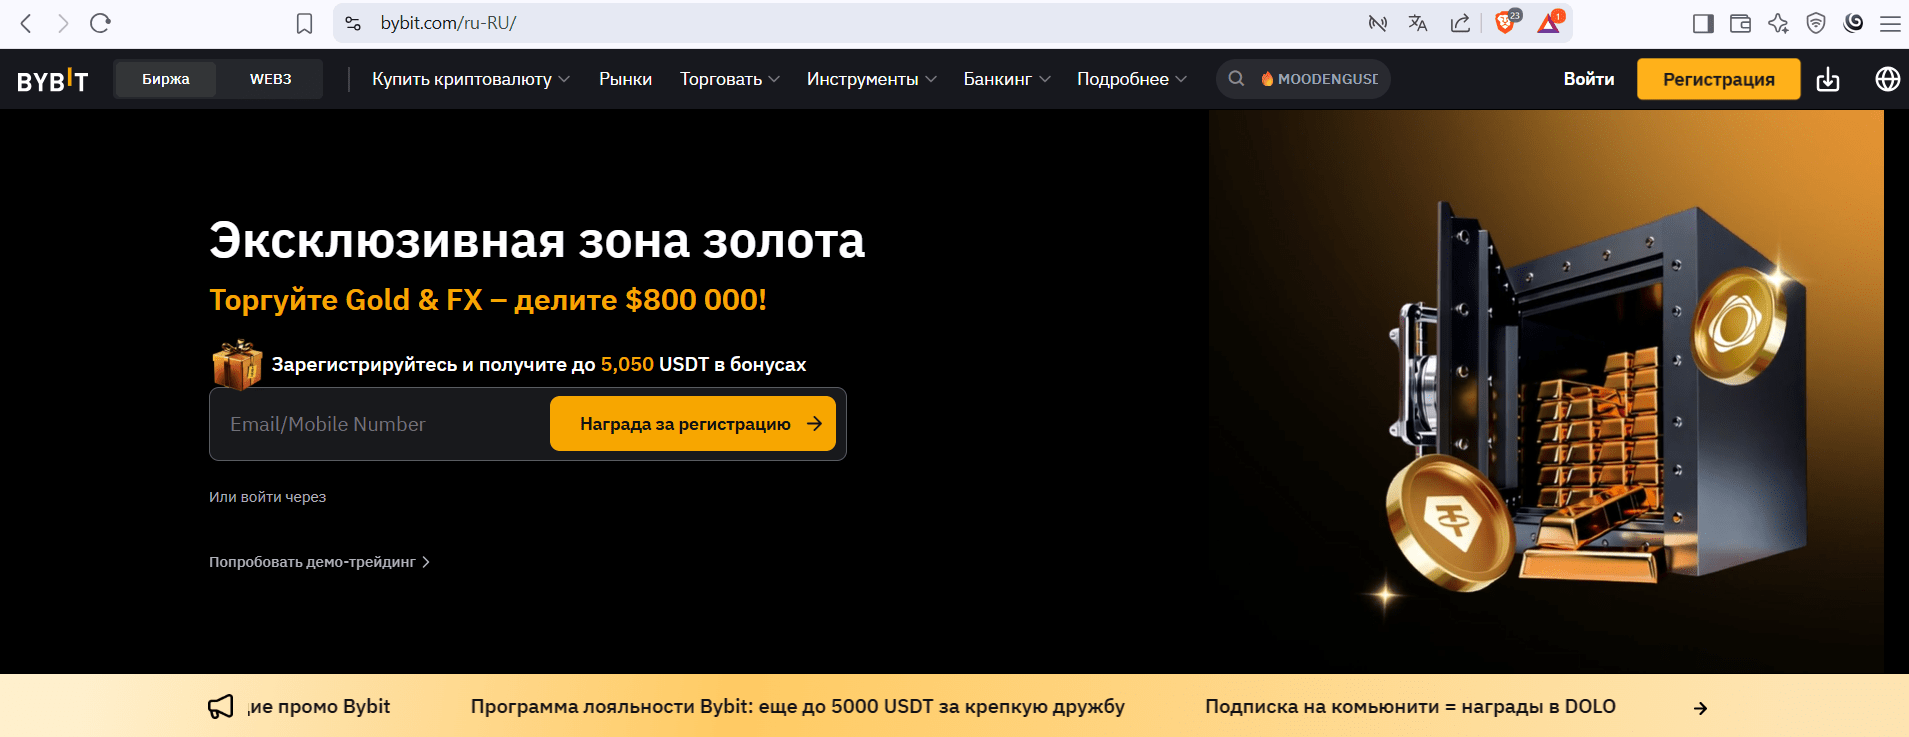1909x737 pixels.
Task: Expand the Подробнее dropdown menu
Action: click(x=1132, y=79)
